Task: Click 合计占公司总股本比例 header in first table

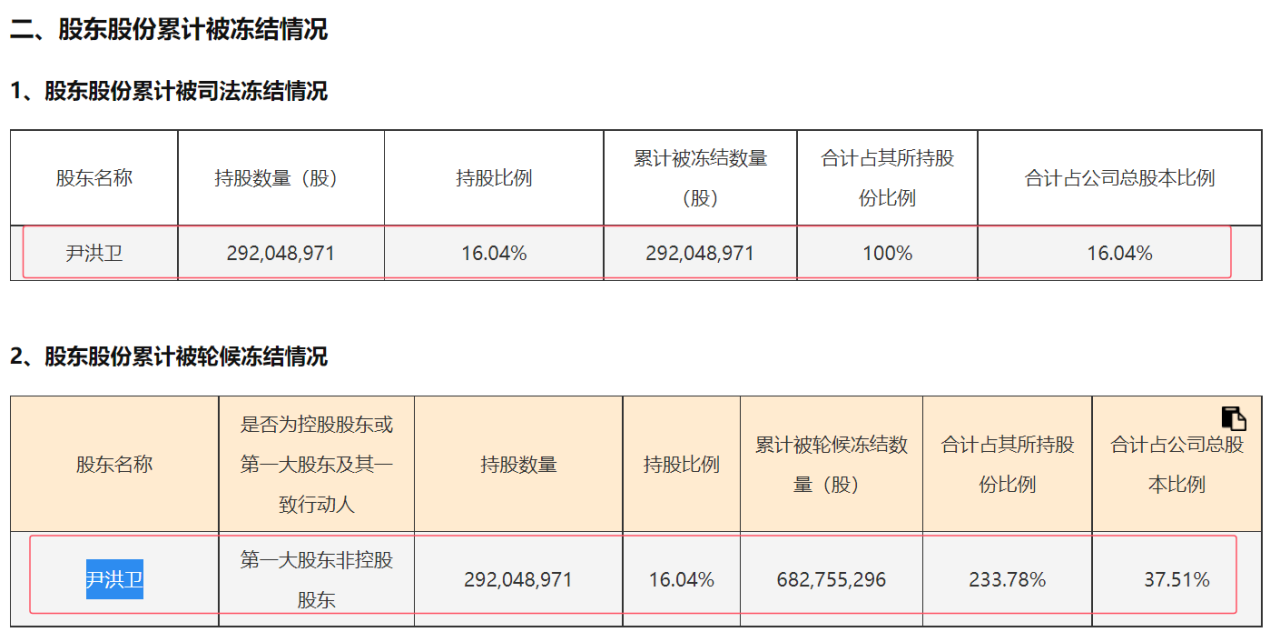Action: click(x=1119, y=178)
